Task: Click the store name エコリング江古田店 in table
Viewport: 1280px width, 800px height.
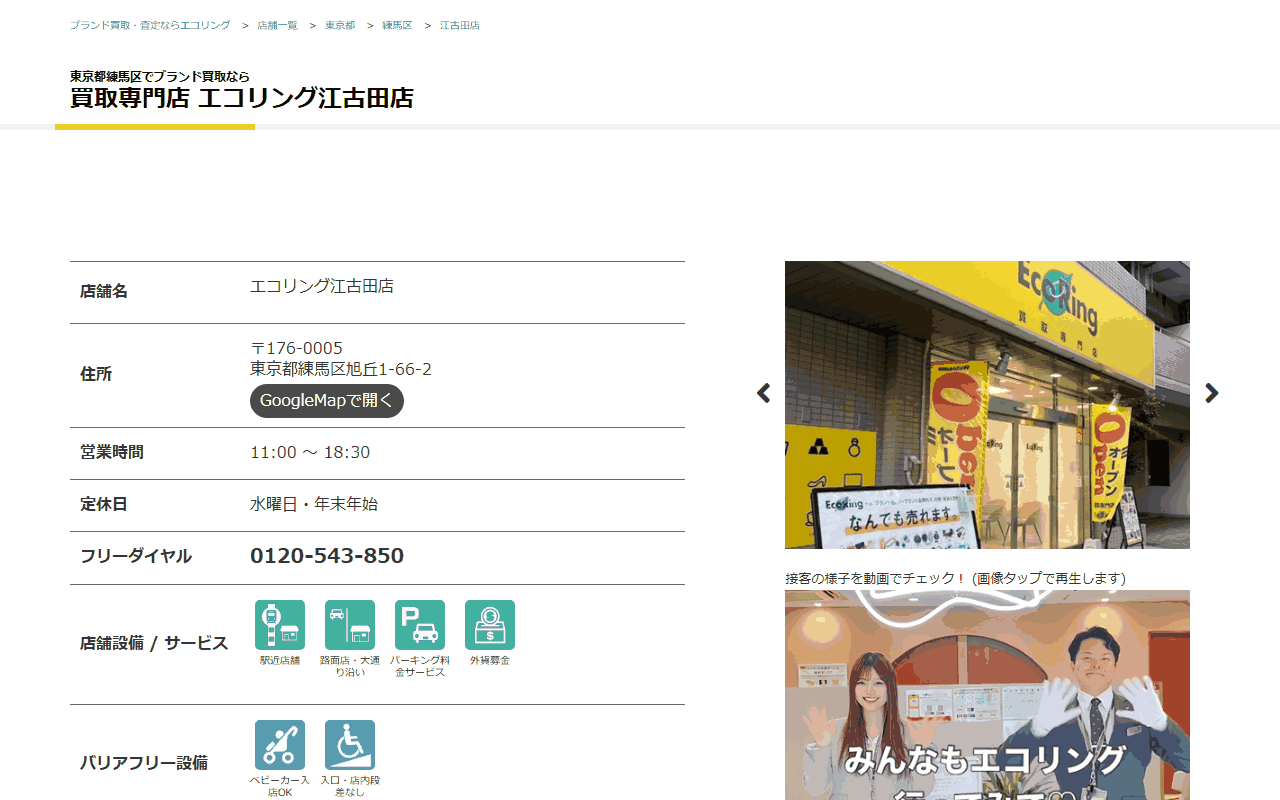Action: pos(322,286)
